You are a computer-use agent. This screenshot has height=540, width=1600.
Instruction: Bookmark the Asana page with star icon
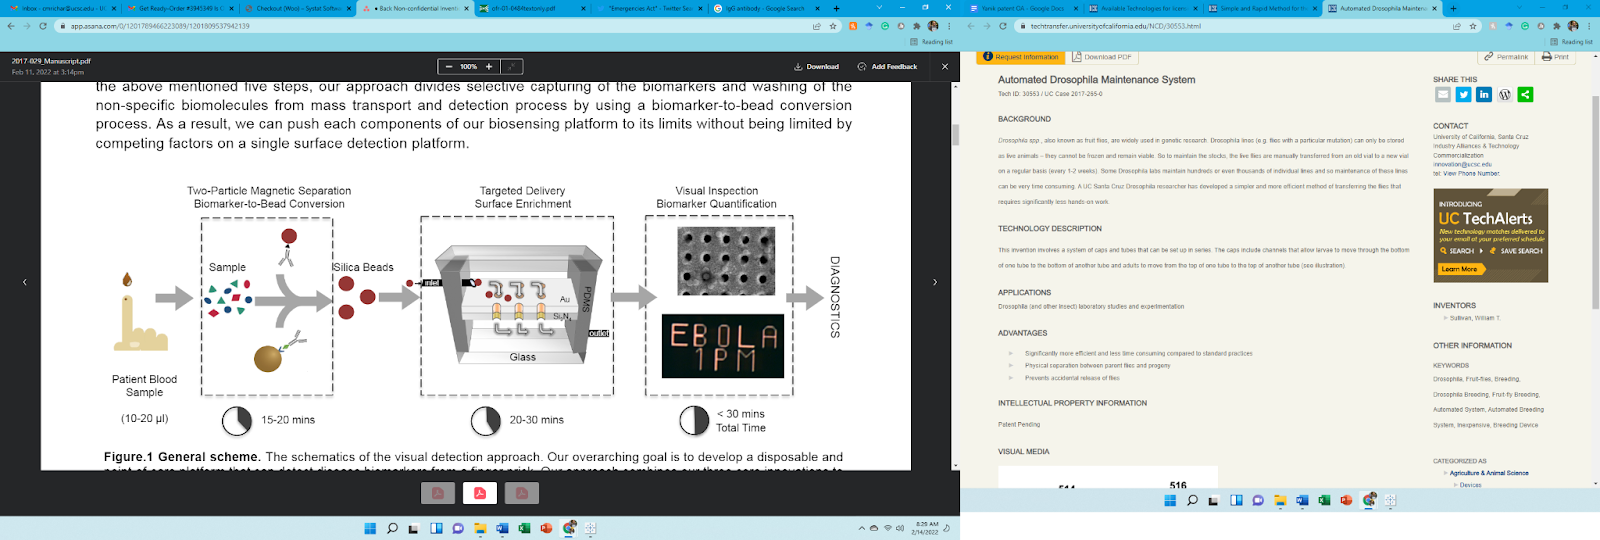click(x=833, y=26)
